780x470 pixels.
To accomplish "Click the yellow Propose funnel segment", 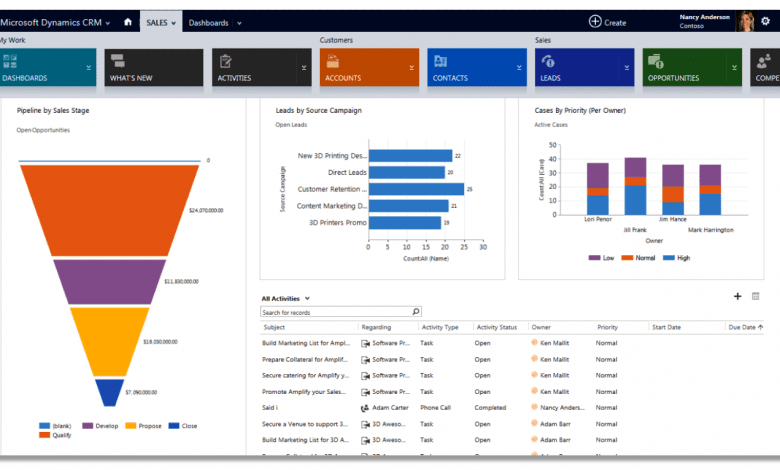I will coord(109,341).
